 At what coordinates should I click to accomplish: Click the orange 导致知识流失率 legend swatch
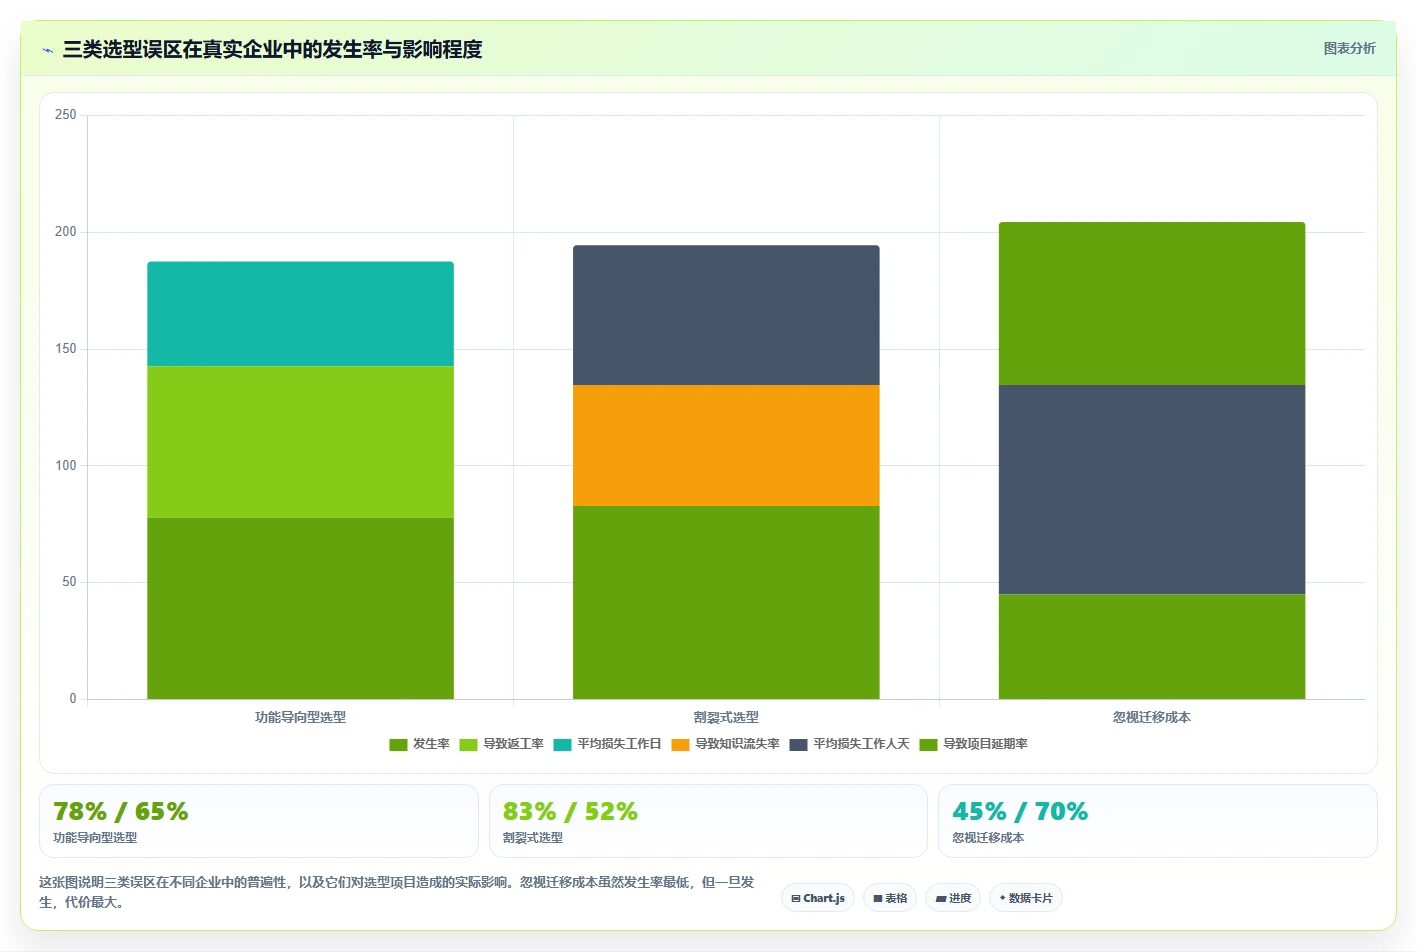681,744
